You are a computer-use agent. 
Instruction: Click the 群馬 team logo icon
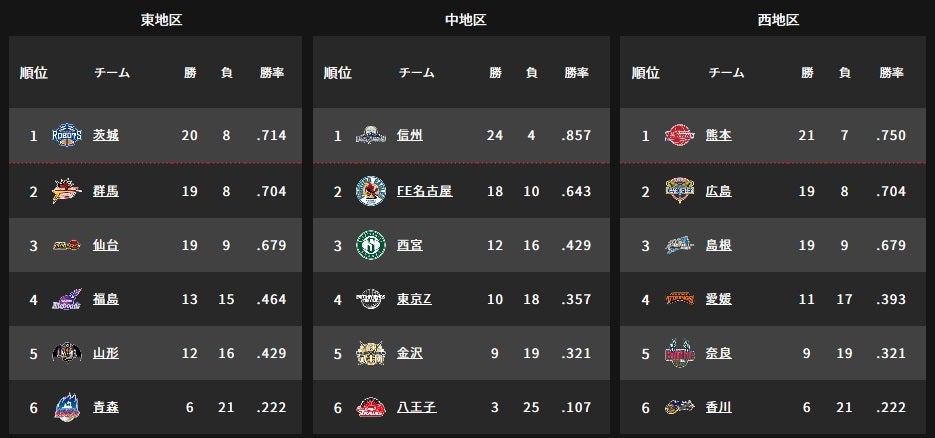(67, 191)
